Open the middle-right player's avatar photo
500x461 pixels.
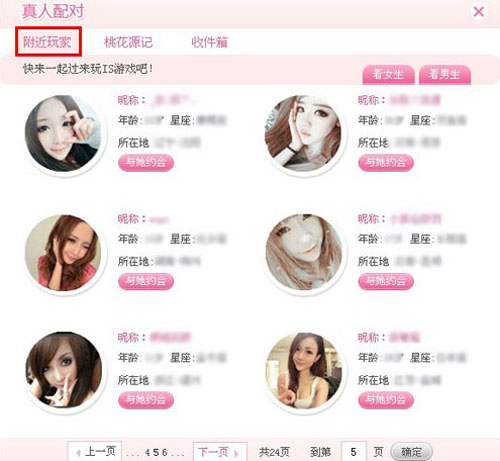[303, 252]
